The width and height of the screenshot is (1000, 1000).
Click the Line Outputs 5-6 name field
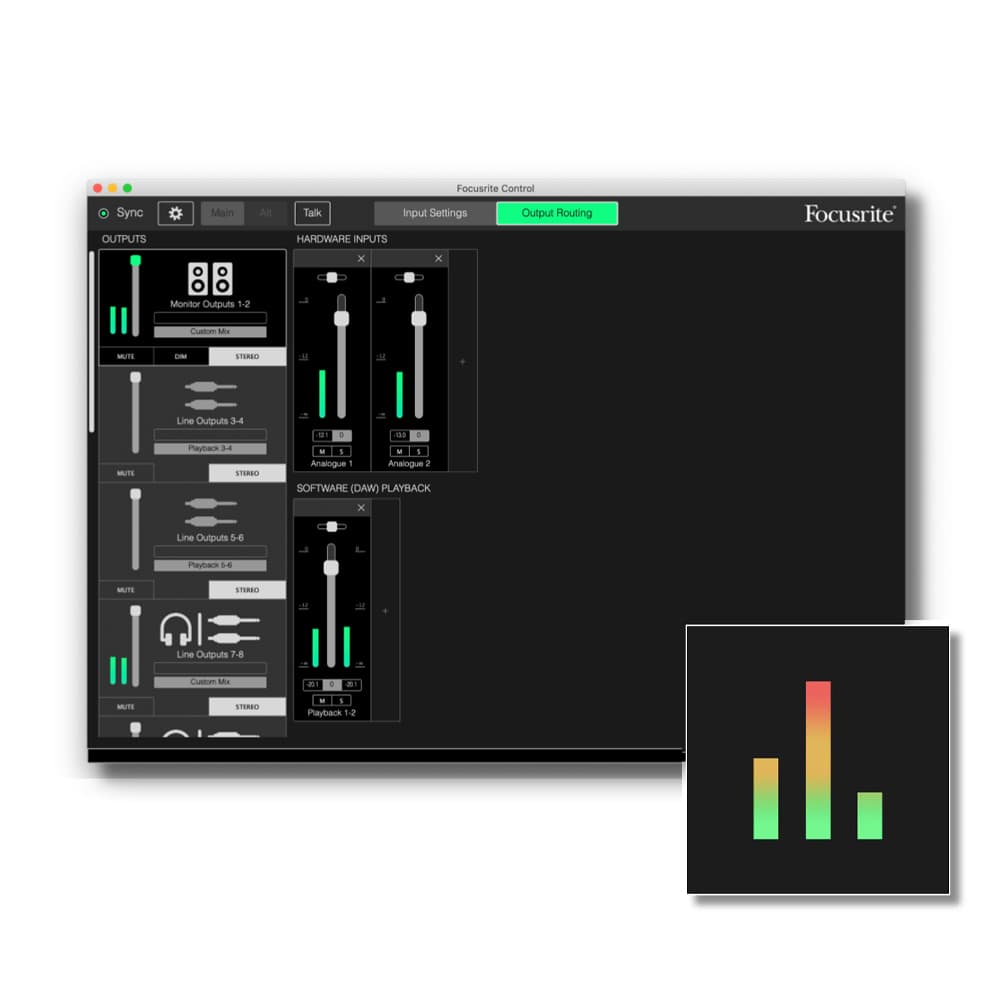[210, 551]
